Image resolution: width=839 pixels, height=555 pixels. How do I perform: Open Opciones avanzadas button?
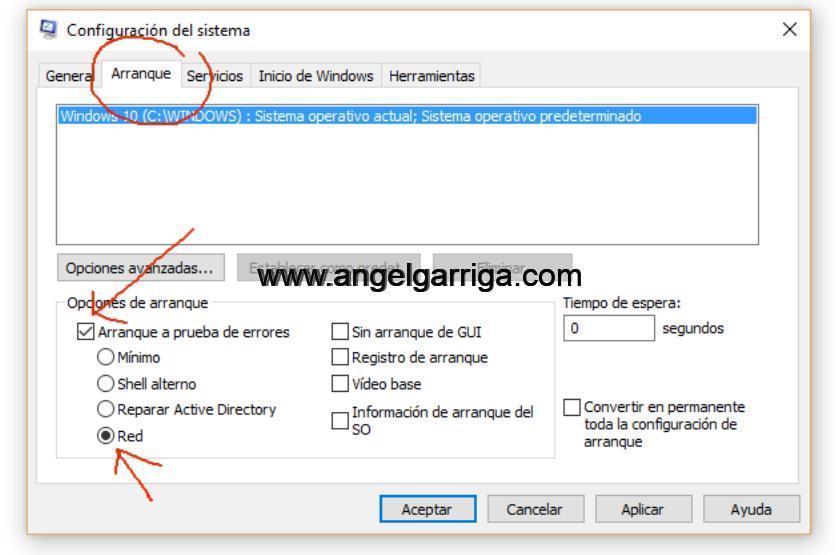141,268
